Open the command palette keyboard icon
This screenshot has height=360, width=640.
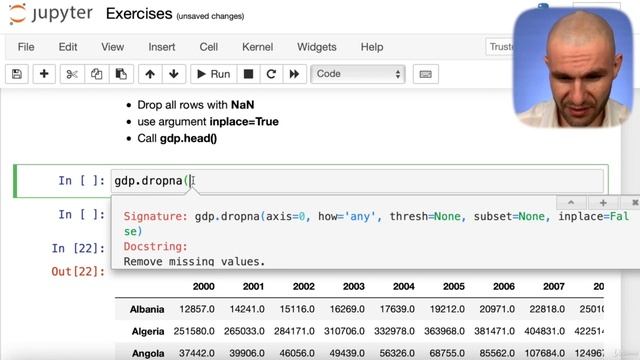click(426, 74)
